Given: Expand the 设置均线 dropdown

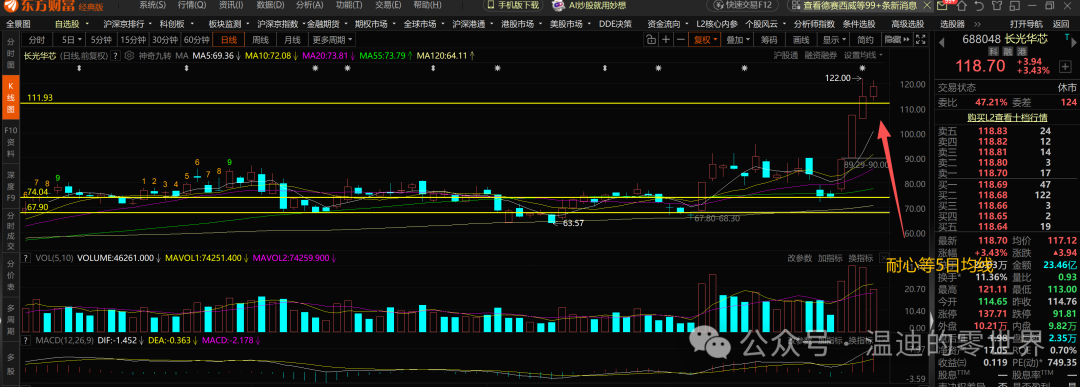Looking at the screenshot, I should (x=861, y=55).
